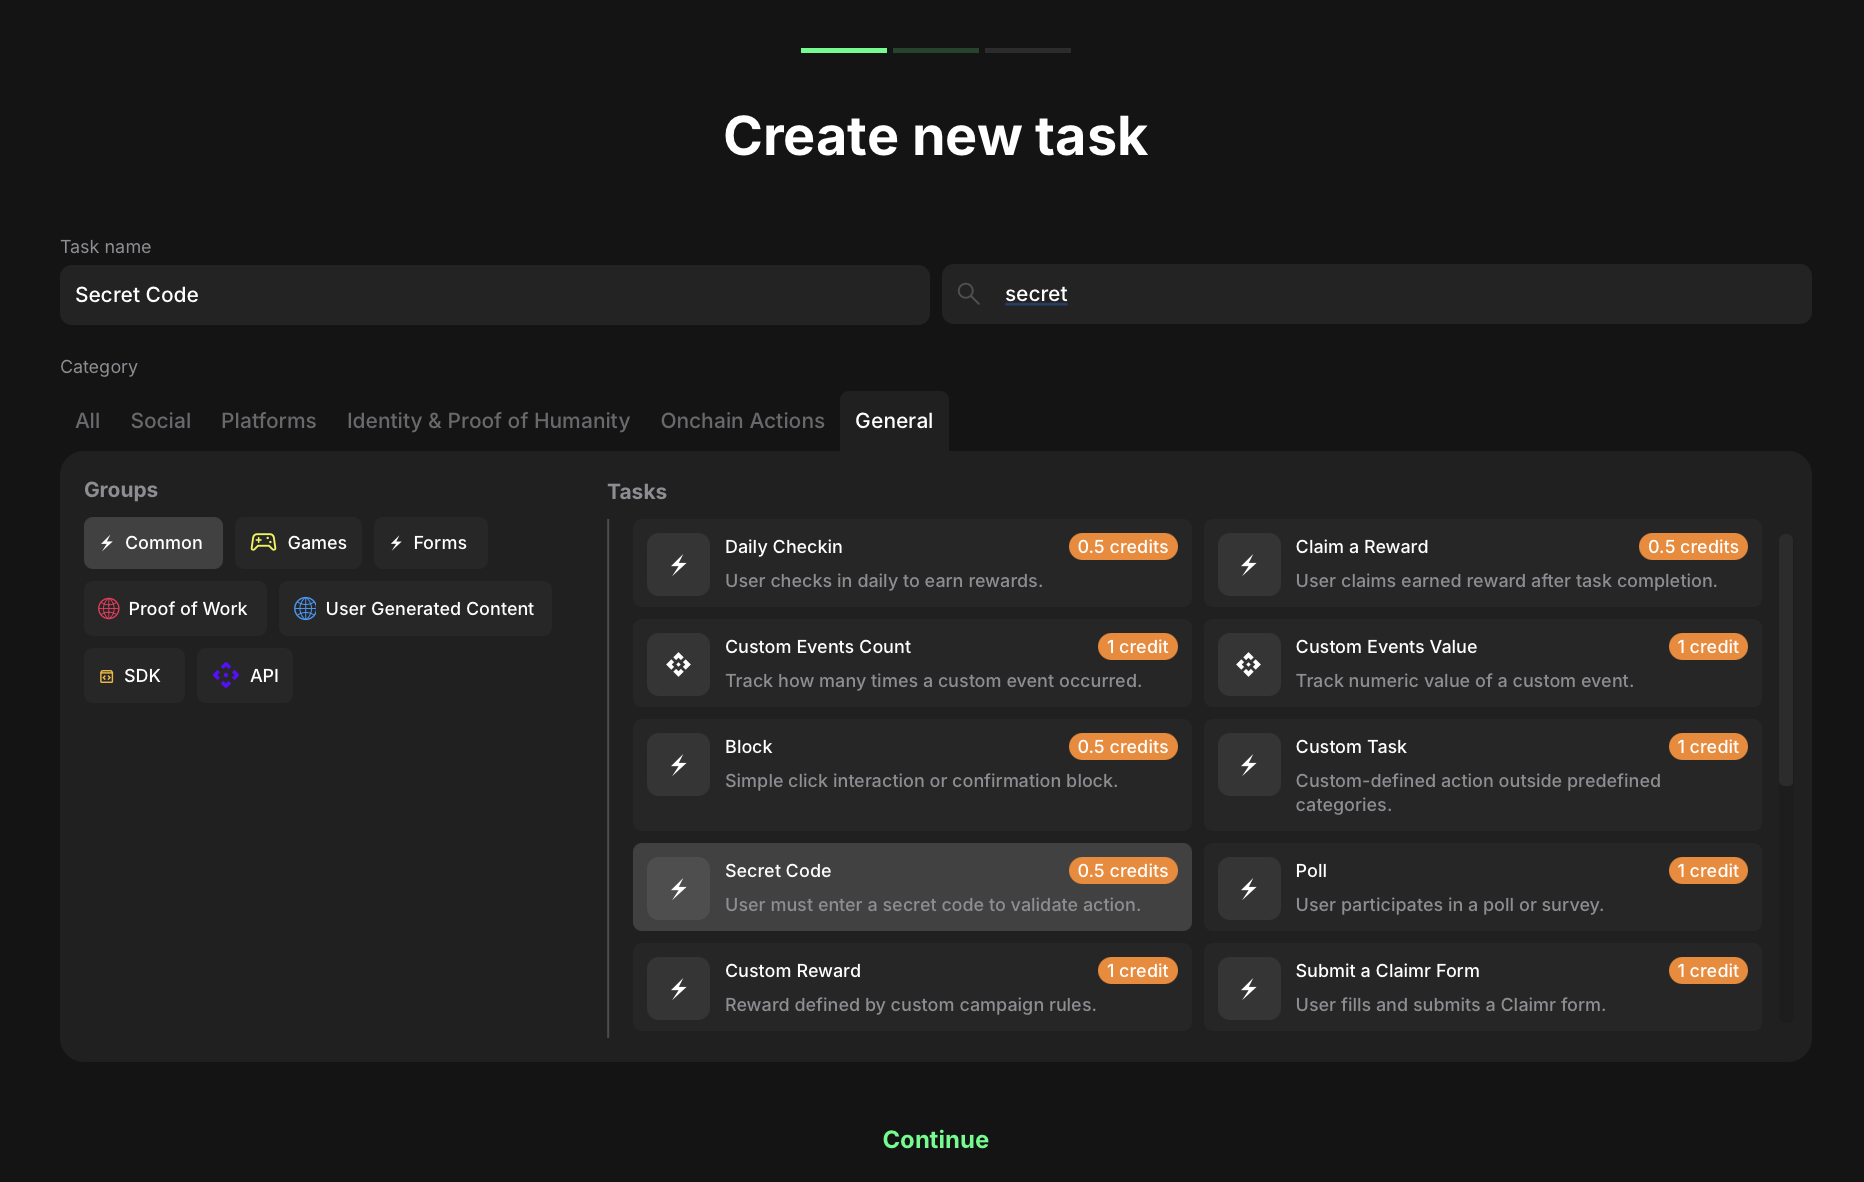Focus the Task name input field
The height and width of the screenshot is (1182, 1864).
pyautogui.click(x=494, y=295)
